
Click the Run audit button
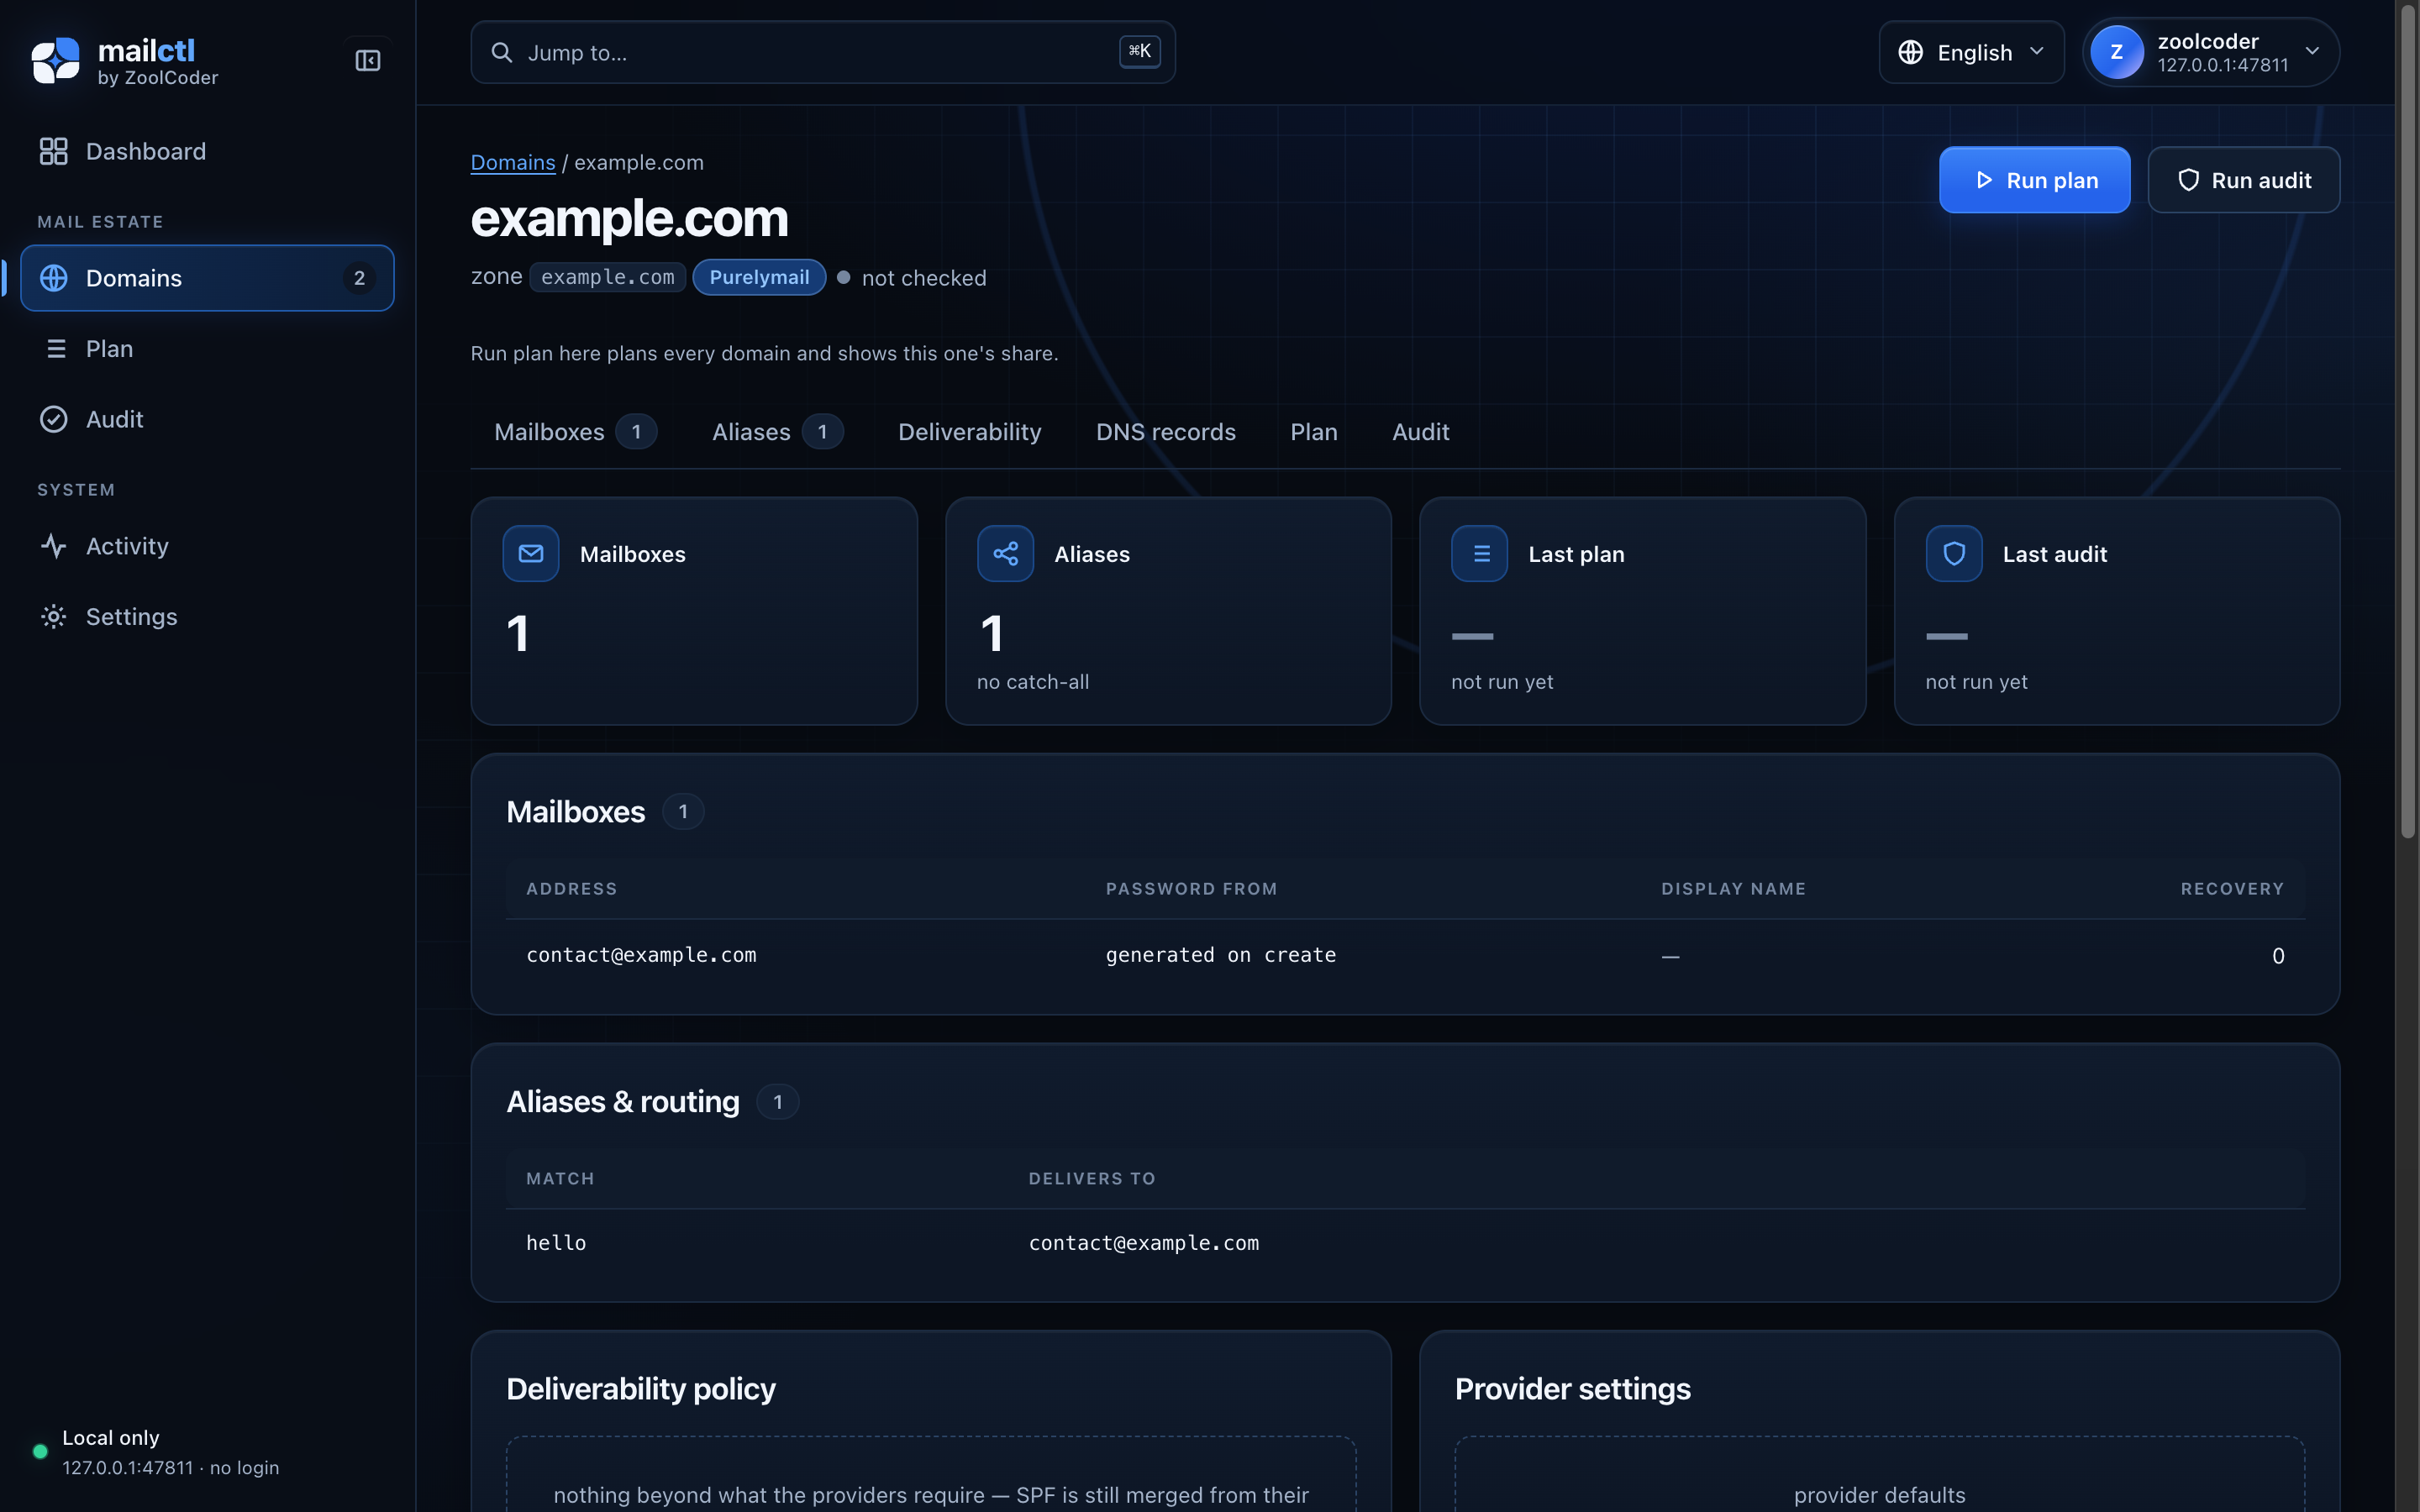coord(2243,180)
